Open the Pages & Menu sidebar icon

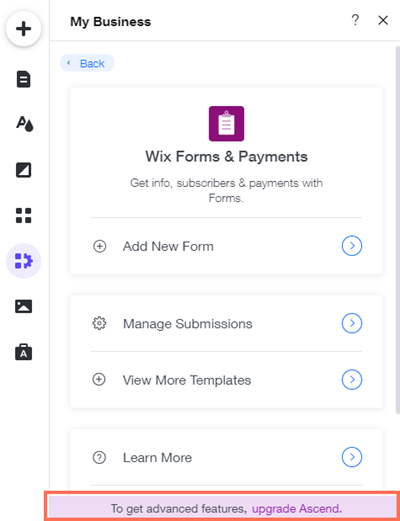(23, 79)
